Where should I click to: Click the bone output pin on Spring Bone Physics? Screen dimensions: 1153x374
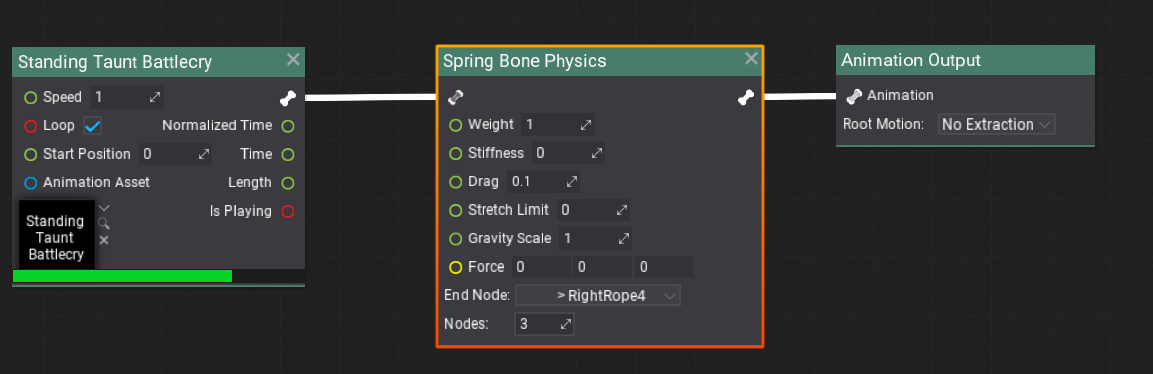[746, 97]
